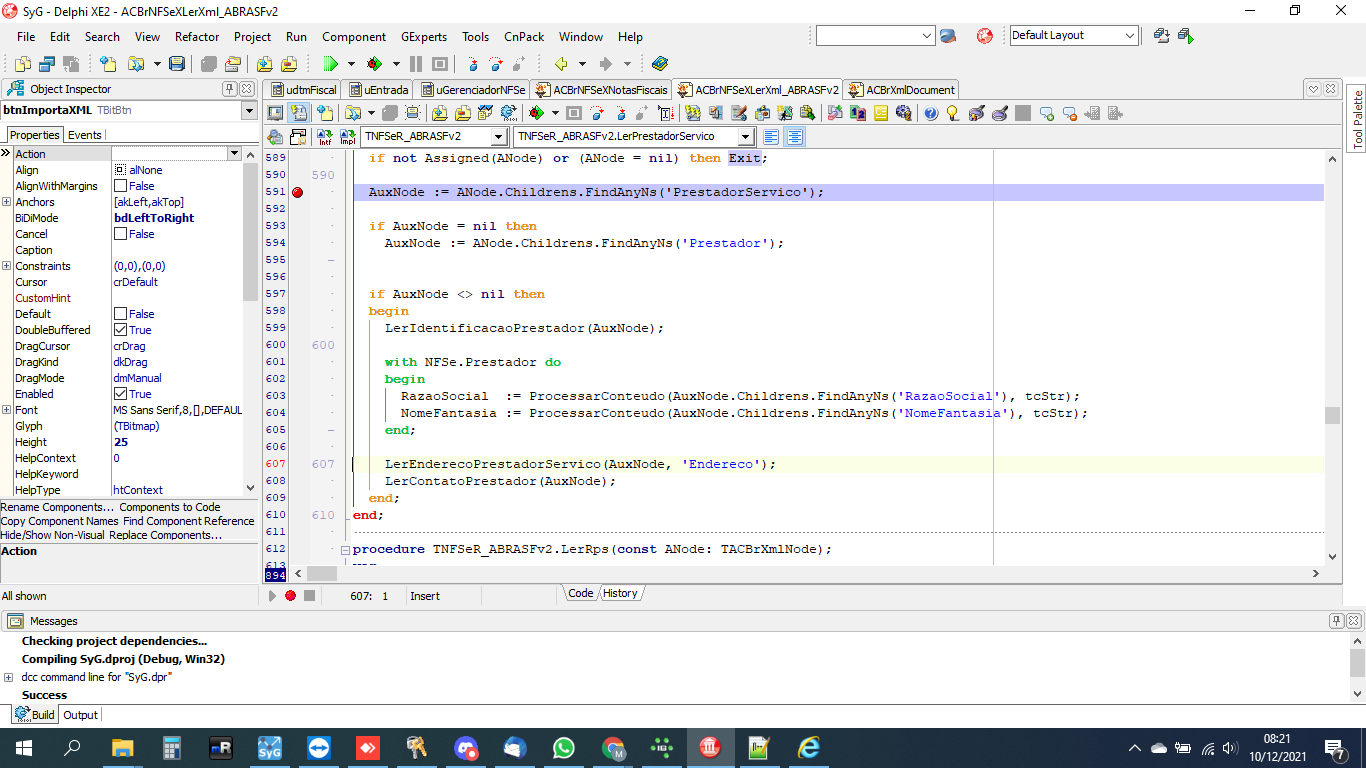Viewport: 1366px width, 768px height.
Task: Click the left-align lines icon next to the method combo
Action: (x=772, y=137)
